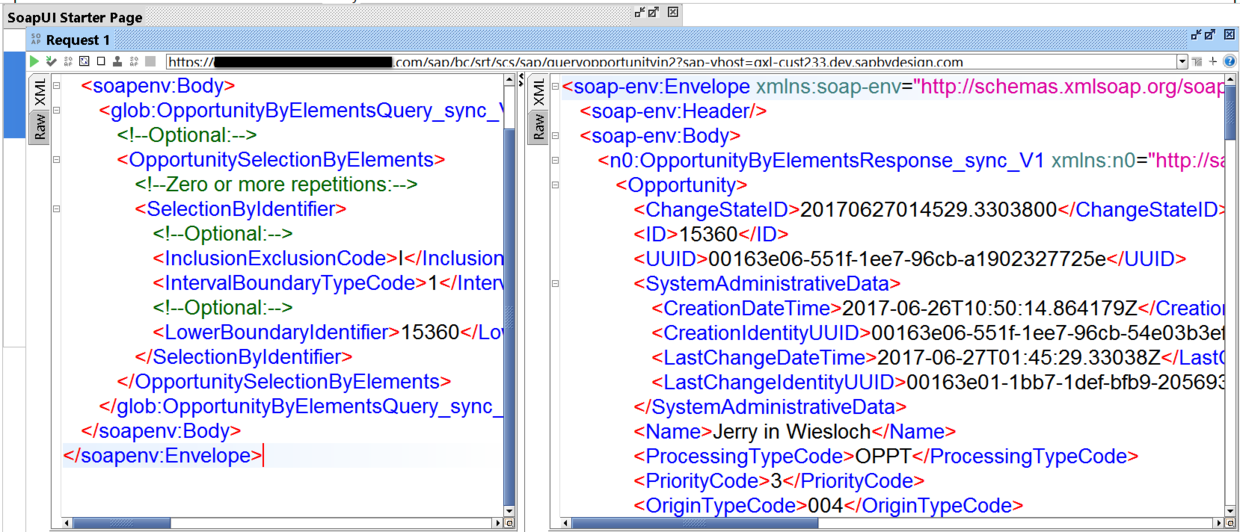
Task: Click PriorityCode 3 line in response
Action: pos(780,480)
